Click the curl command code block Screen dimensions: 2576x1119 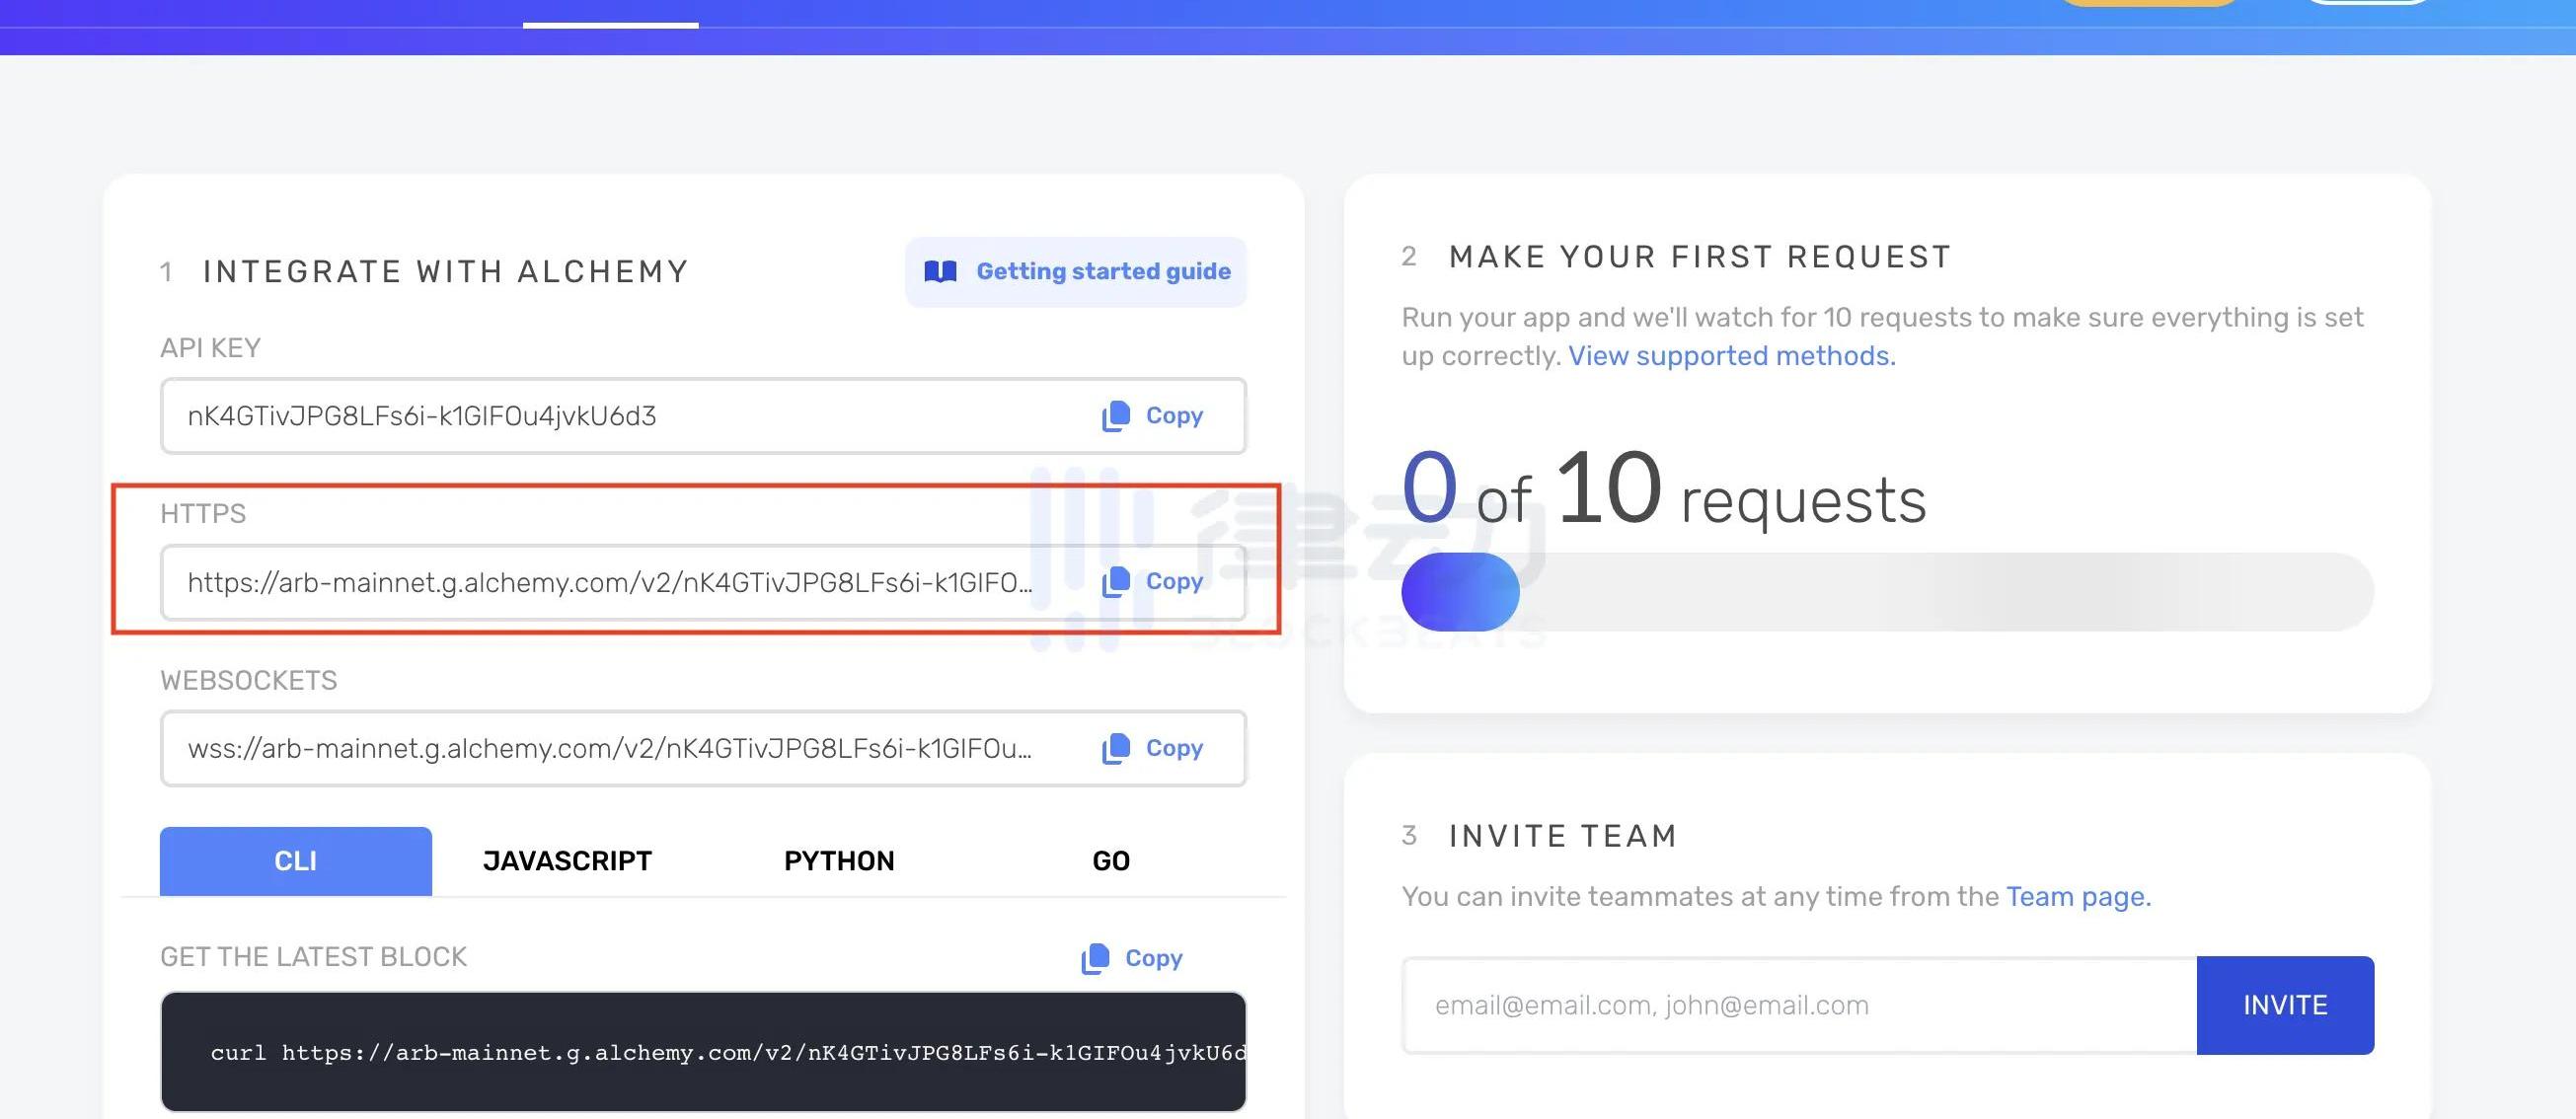702,1052
